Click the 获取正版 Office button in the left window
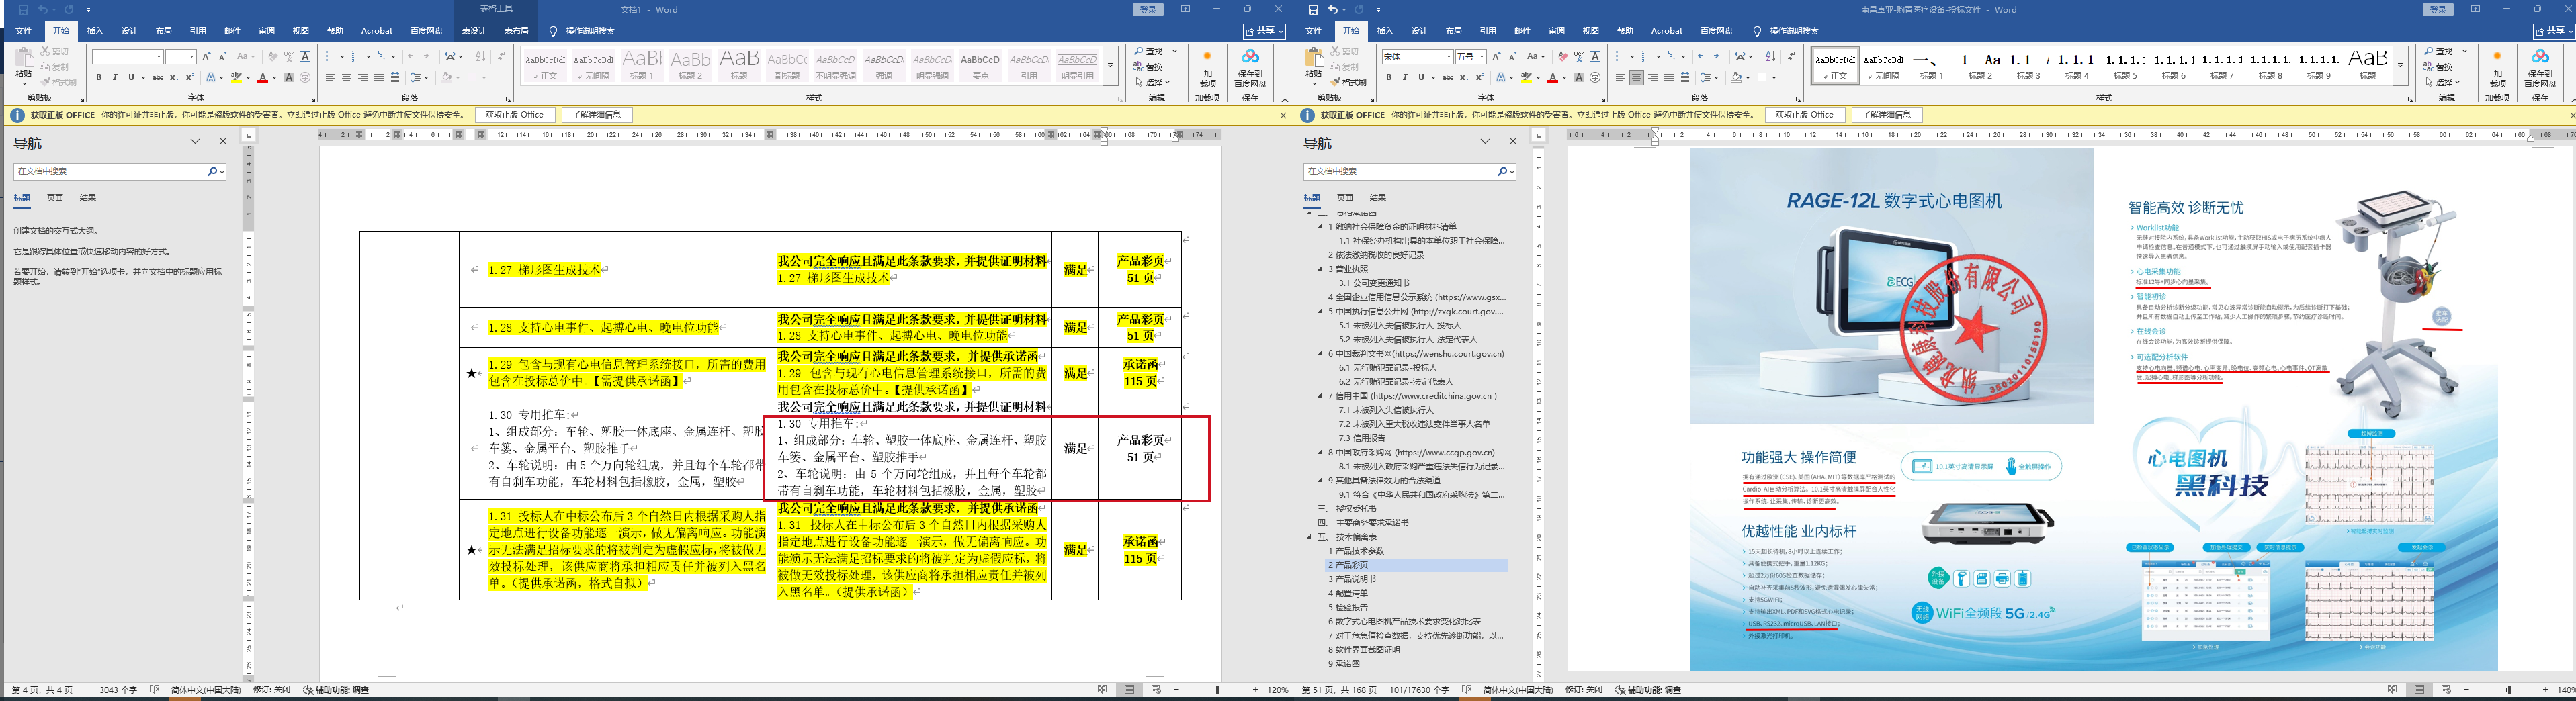Viewport: 2576px width, 701px height. point(514,115)
